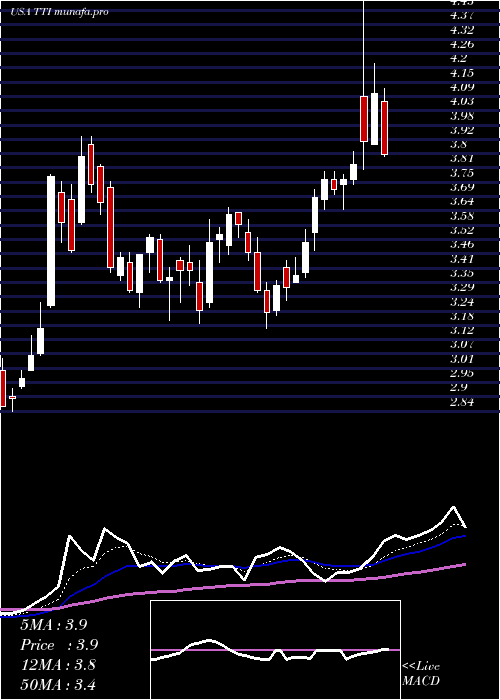Click the 4.09 price axis label
This screenshot has height=700, width=500.
coord(463,87)
